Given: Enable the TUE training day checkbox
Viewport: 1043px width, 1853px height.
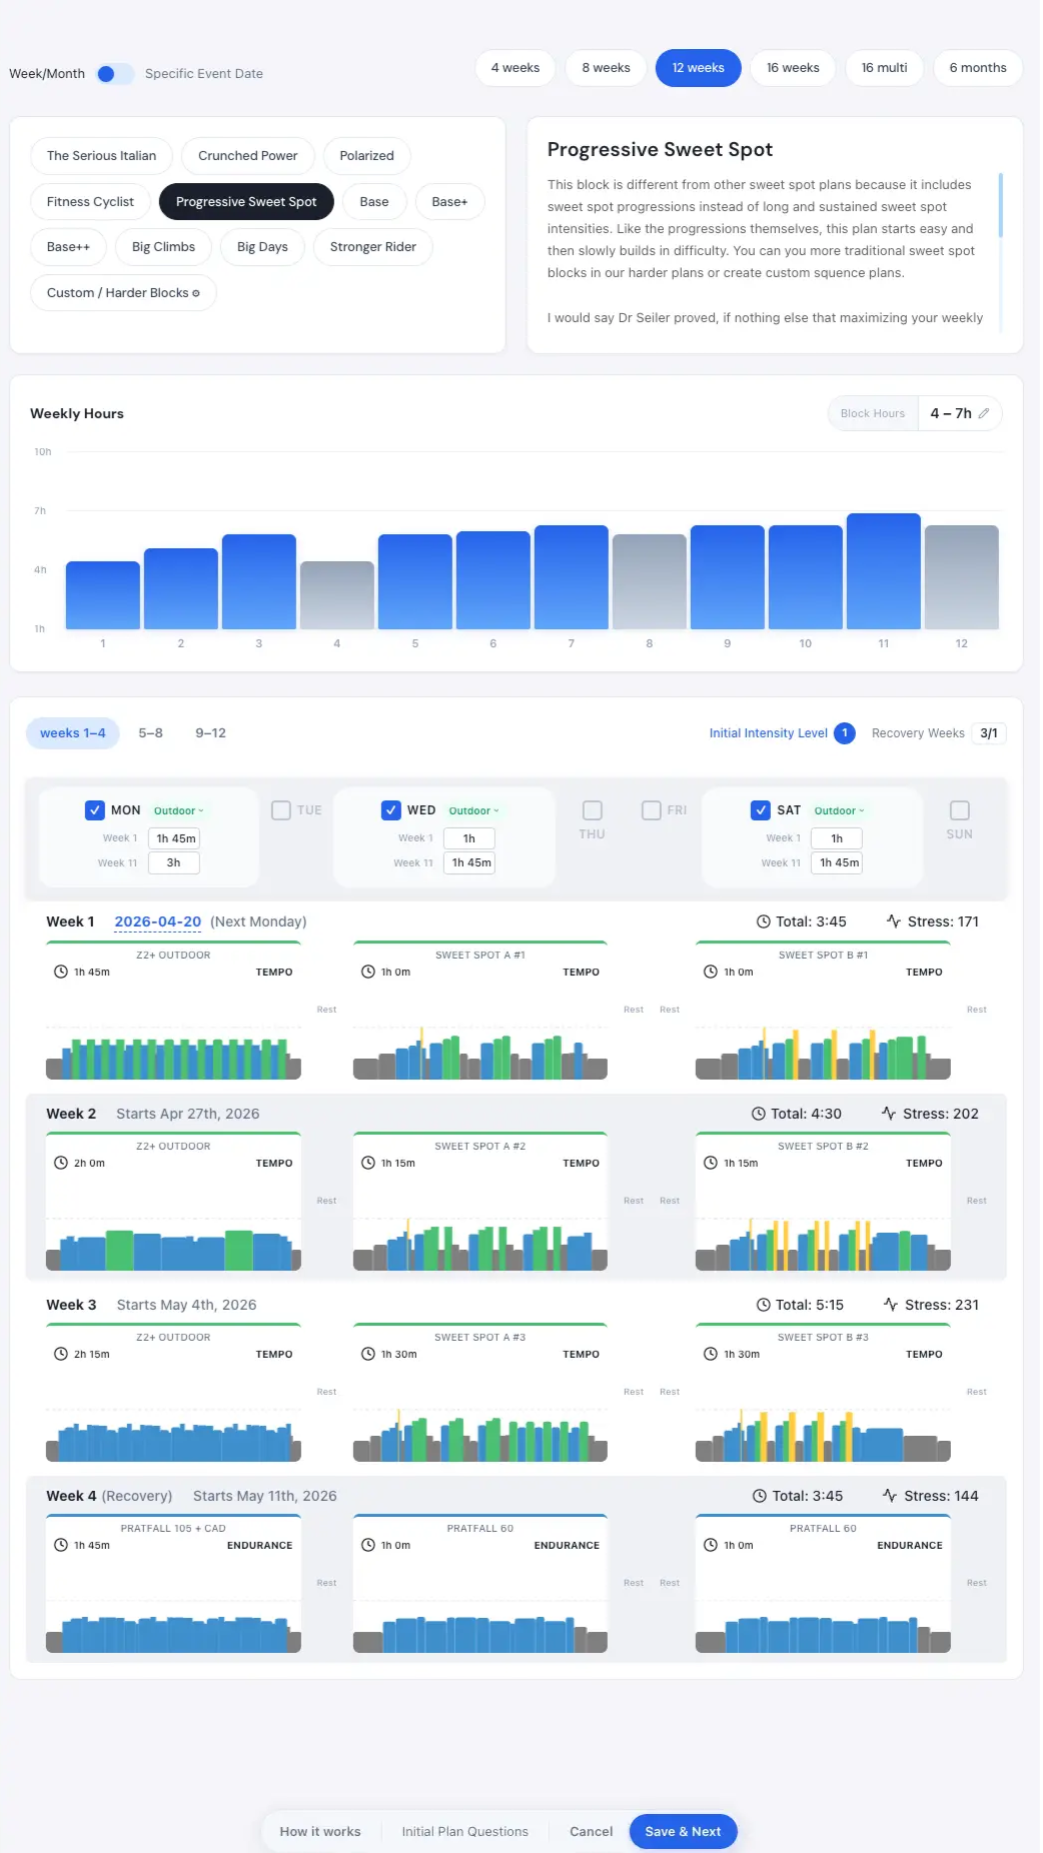Looking at the screenshot, I should pos(281,810).
